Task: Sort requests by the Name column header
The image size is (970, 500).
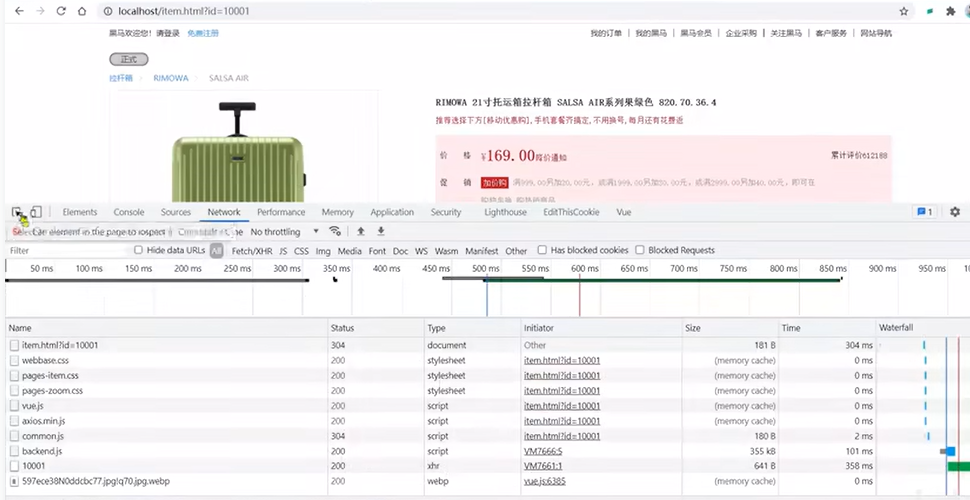Action: (x=166, y=328)
